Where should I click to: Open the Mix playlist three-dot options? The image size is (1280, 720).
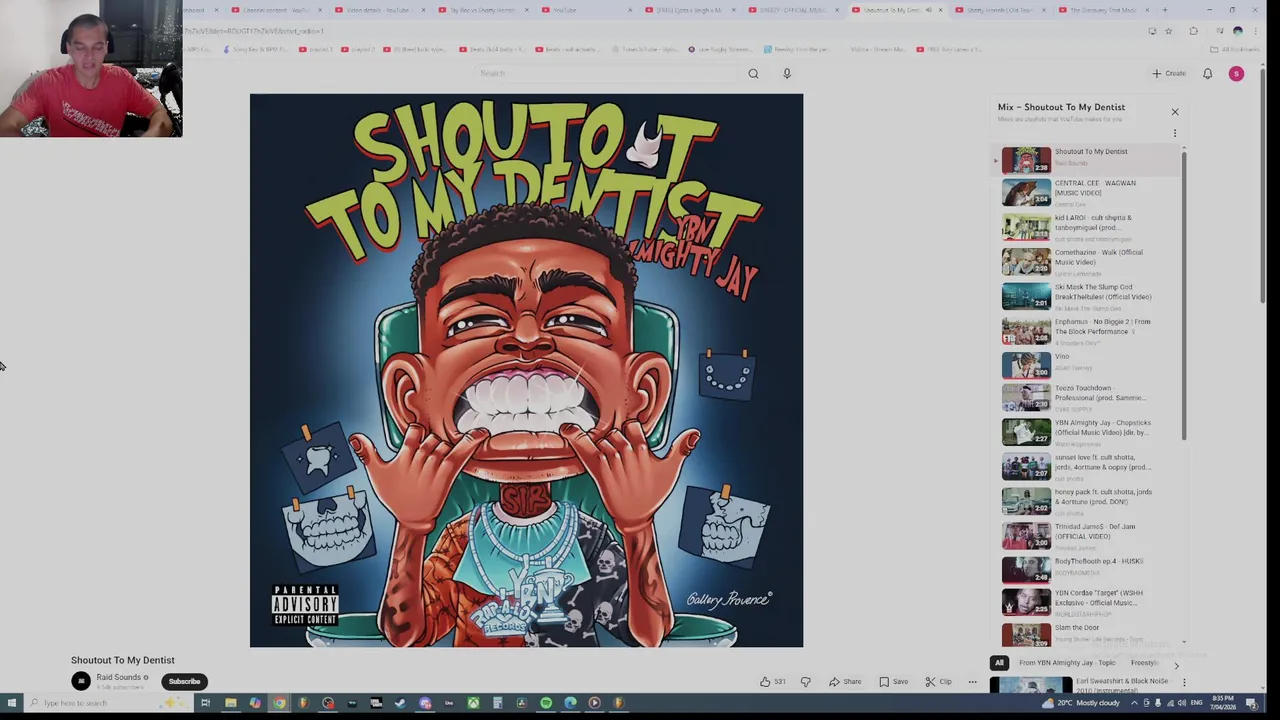click(1175, 133)
